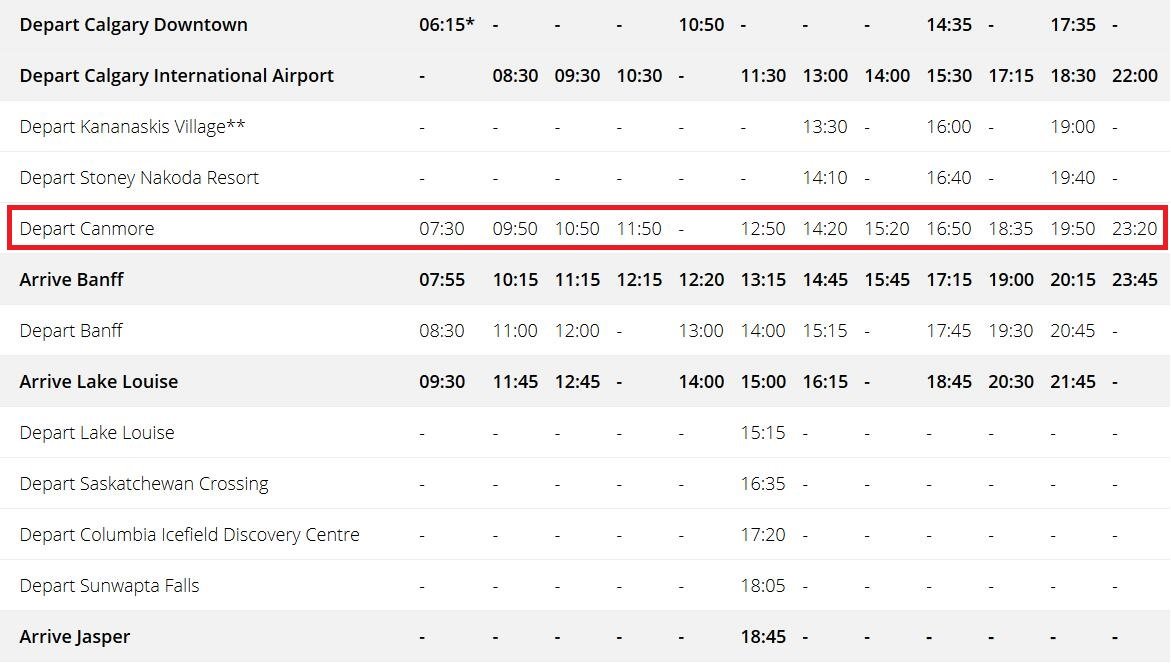Screen dimensions: 1171x664
Task: Choose the 16:40 Stoney Nakoda Resort departure
Action: [948, 178]
